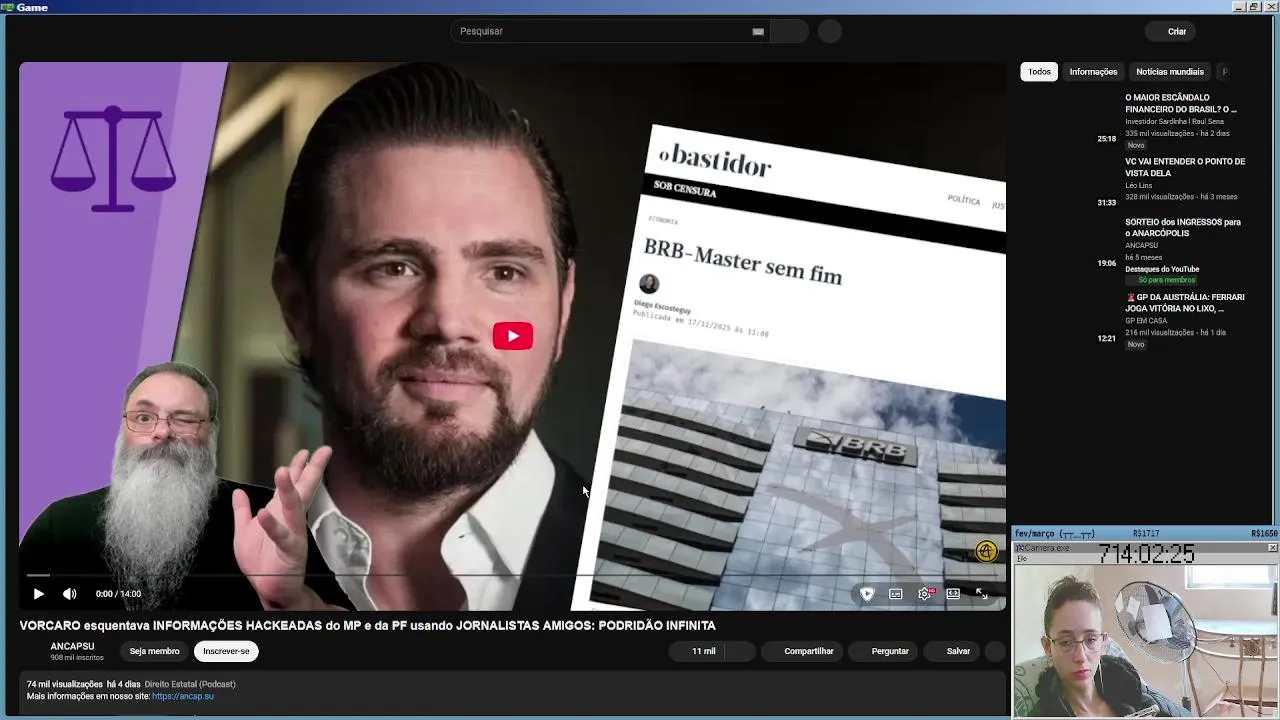Open the player settings gear

(x=925, y=594)
